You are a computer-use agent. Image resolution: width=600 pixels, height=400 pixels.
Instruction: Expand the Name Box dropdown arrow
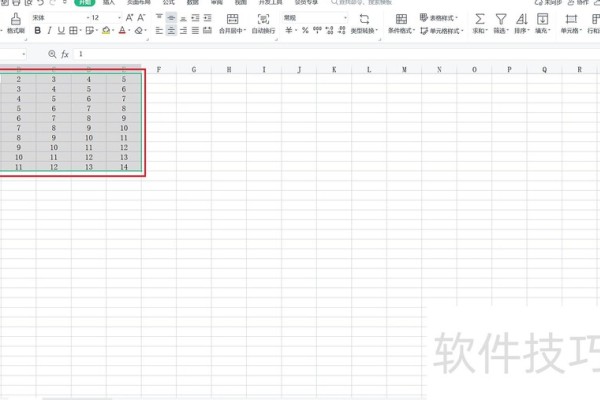24,54
